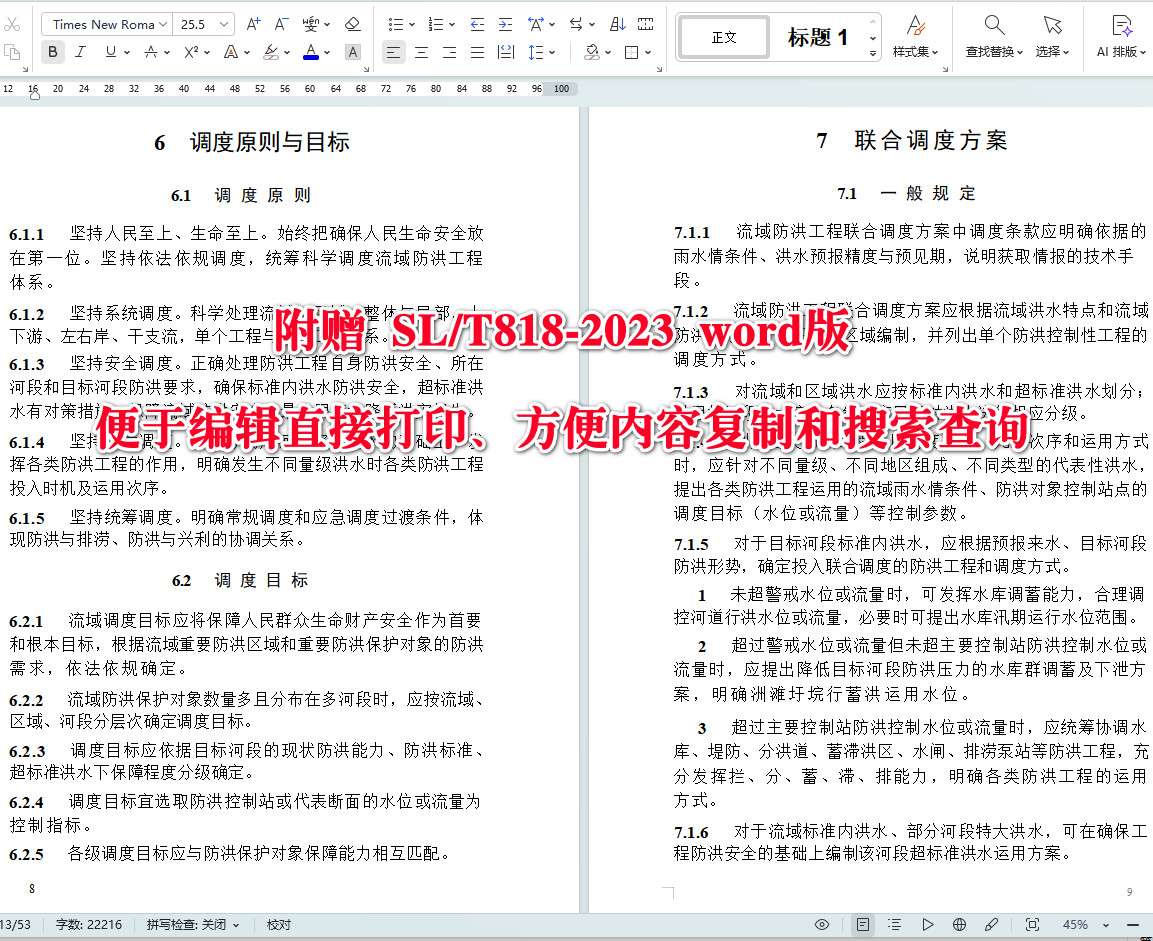This screenshot has height=941, width=1153.
Task: Select the superscript X² icon
Action: pos(191,52)
